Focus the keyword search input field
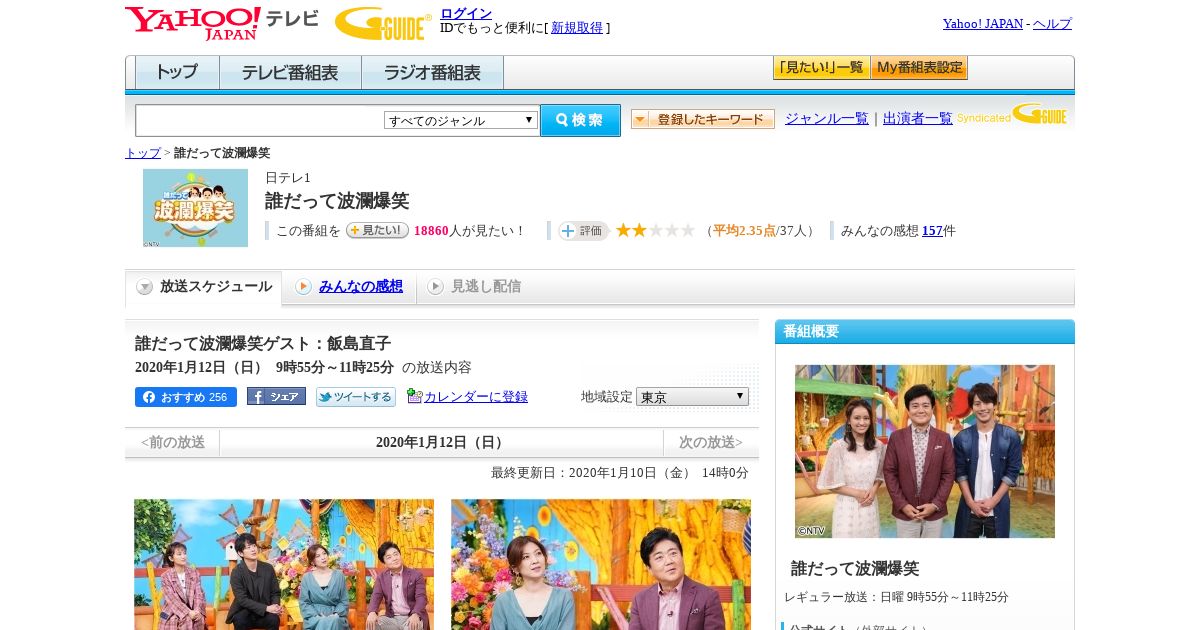The image size is (1200, 630). pyautogui.click(x=260, y=120)
